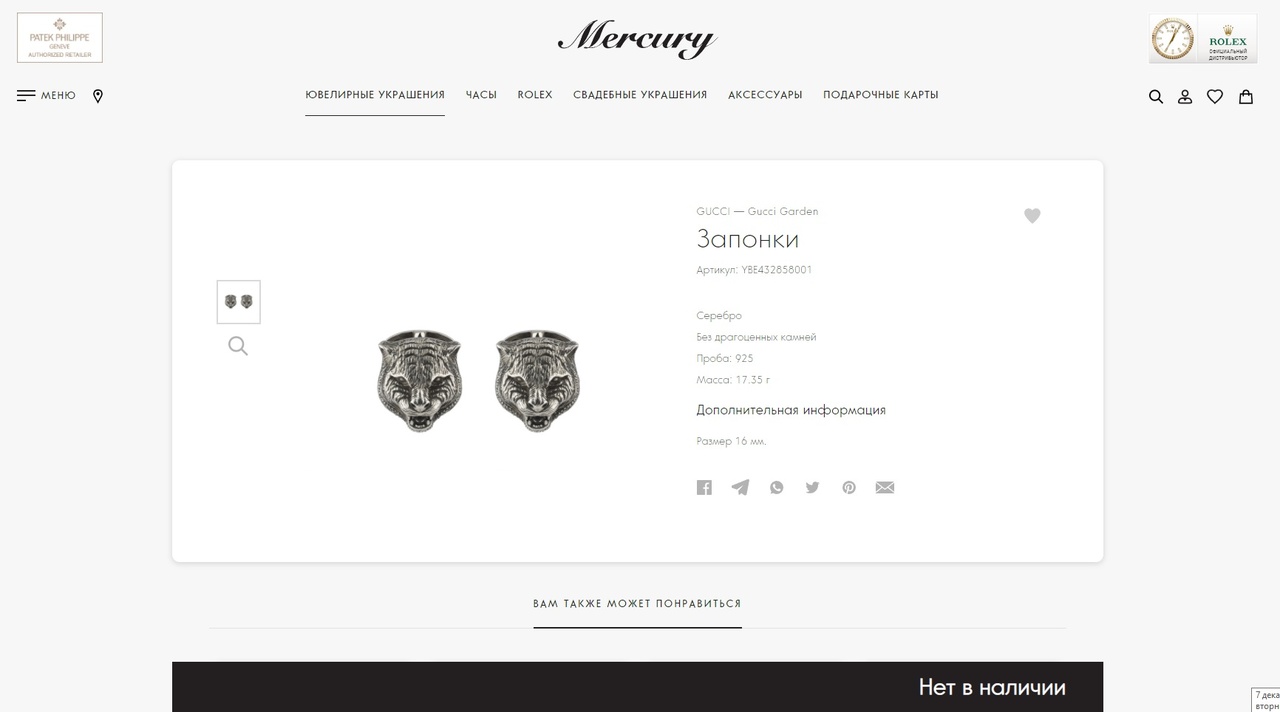Open the shopping bag icon

click(x=1246, y=97)
